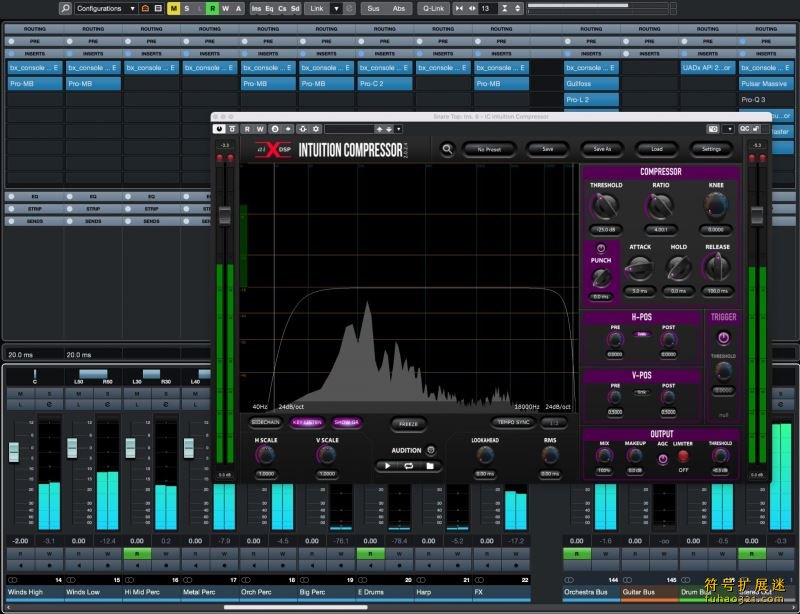This screenshot has height=614, width=800.
Task: Click the Audition folder icon
Action: [x=430, y=466]
